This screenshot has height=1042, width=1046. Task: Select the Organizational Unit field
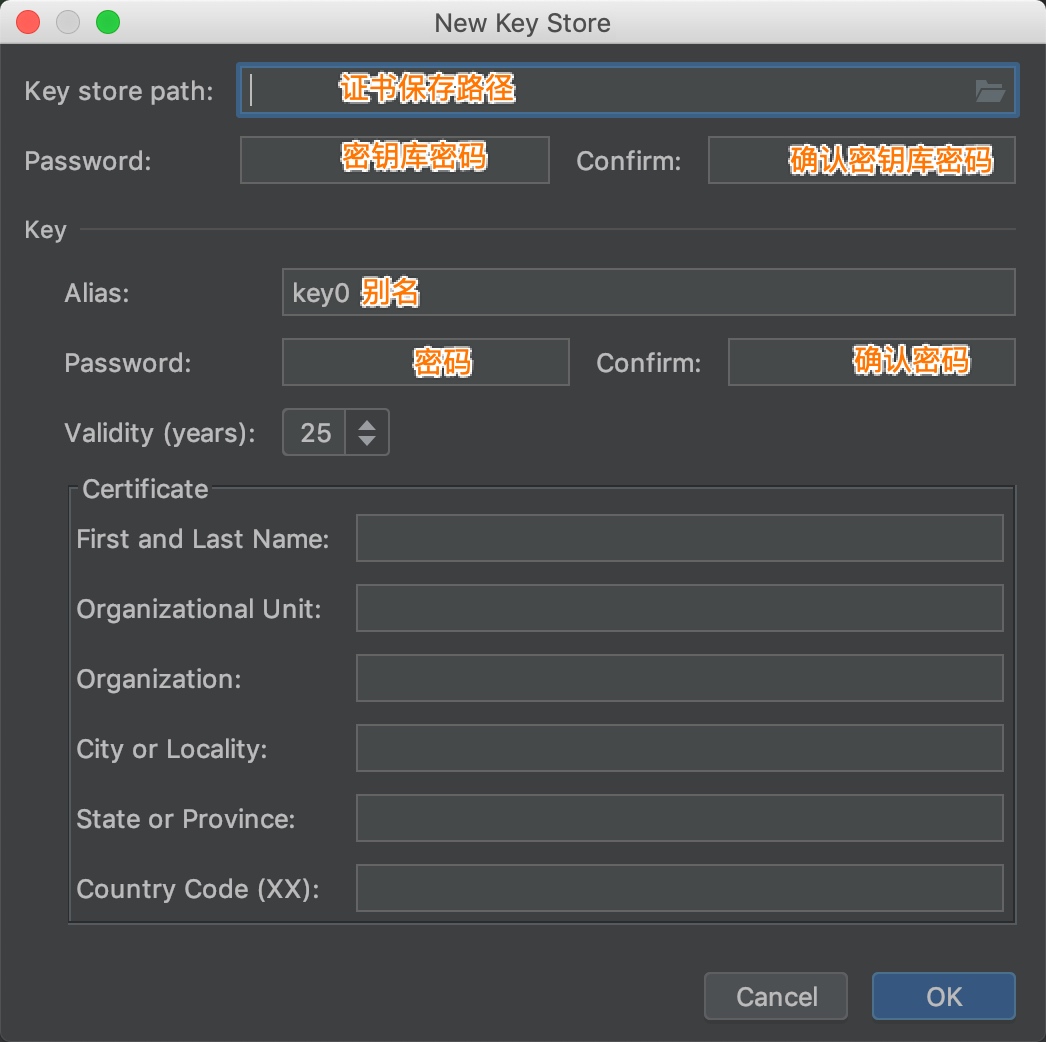tap(679, 609)
